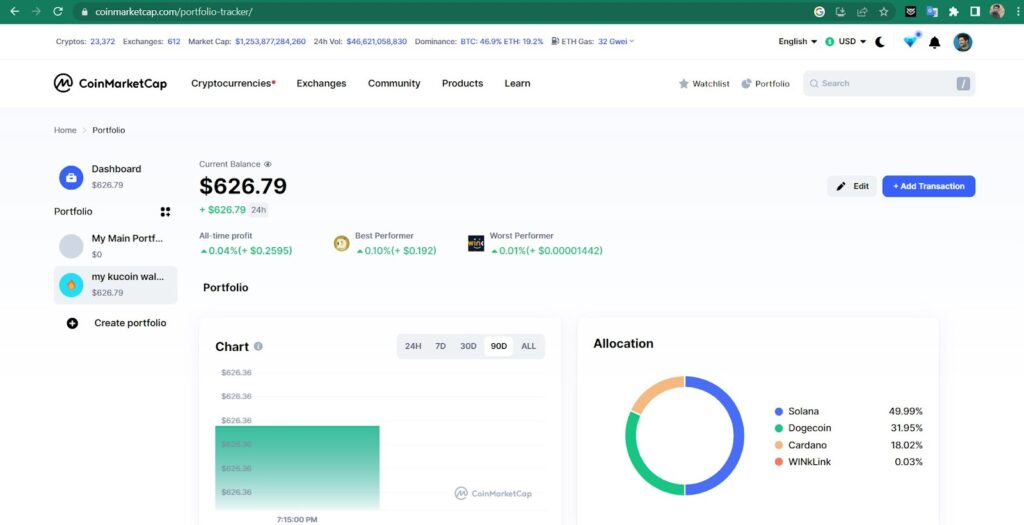Click the 24h Vol value link
Viewport: 1024px width, 525px height.
[376, 41]
